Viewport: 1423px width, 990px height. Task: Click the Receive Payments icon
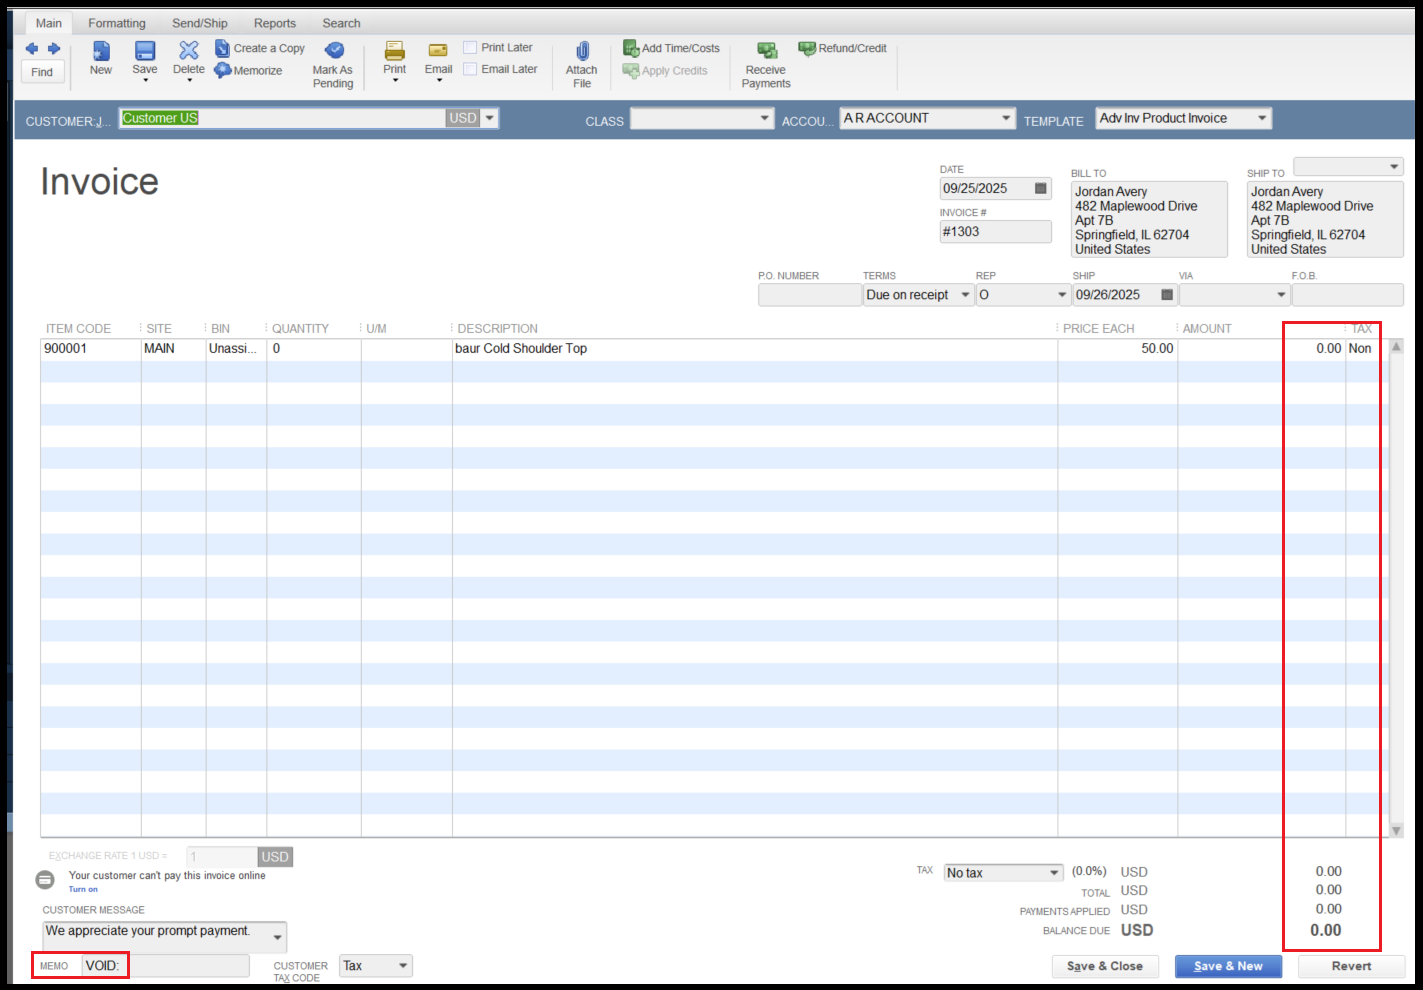(766, 51)
